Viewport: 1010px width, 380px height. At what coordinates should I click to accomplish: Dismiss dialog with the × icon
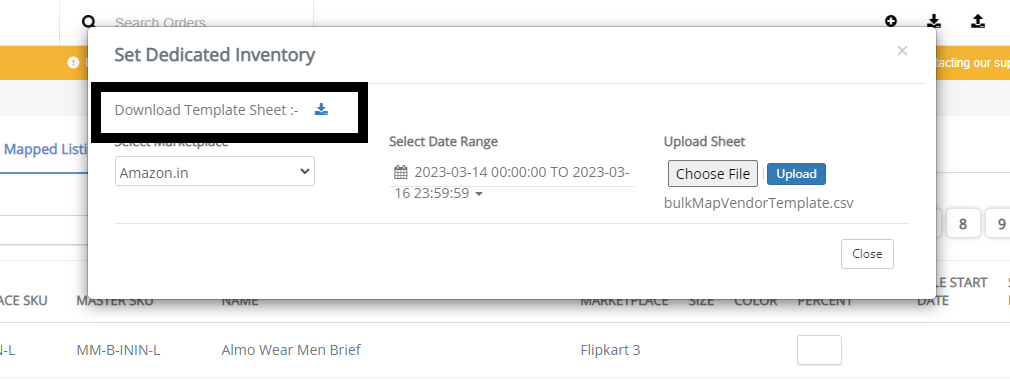pos(902,51)
